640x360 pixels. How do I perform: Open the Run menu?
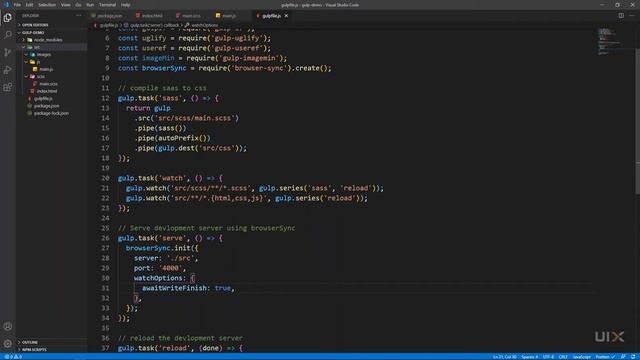[90, 5]
